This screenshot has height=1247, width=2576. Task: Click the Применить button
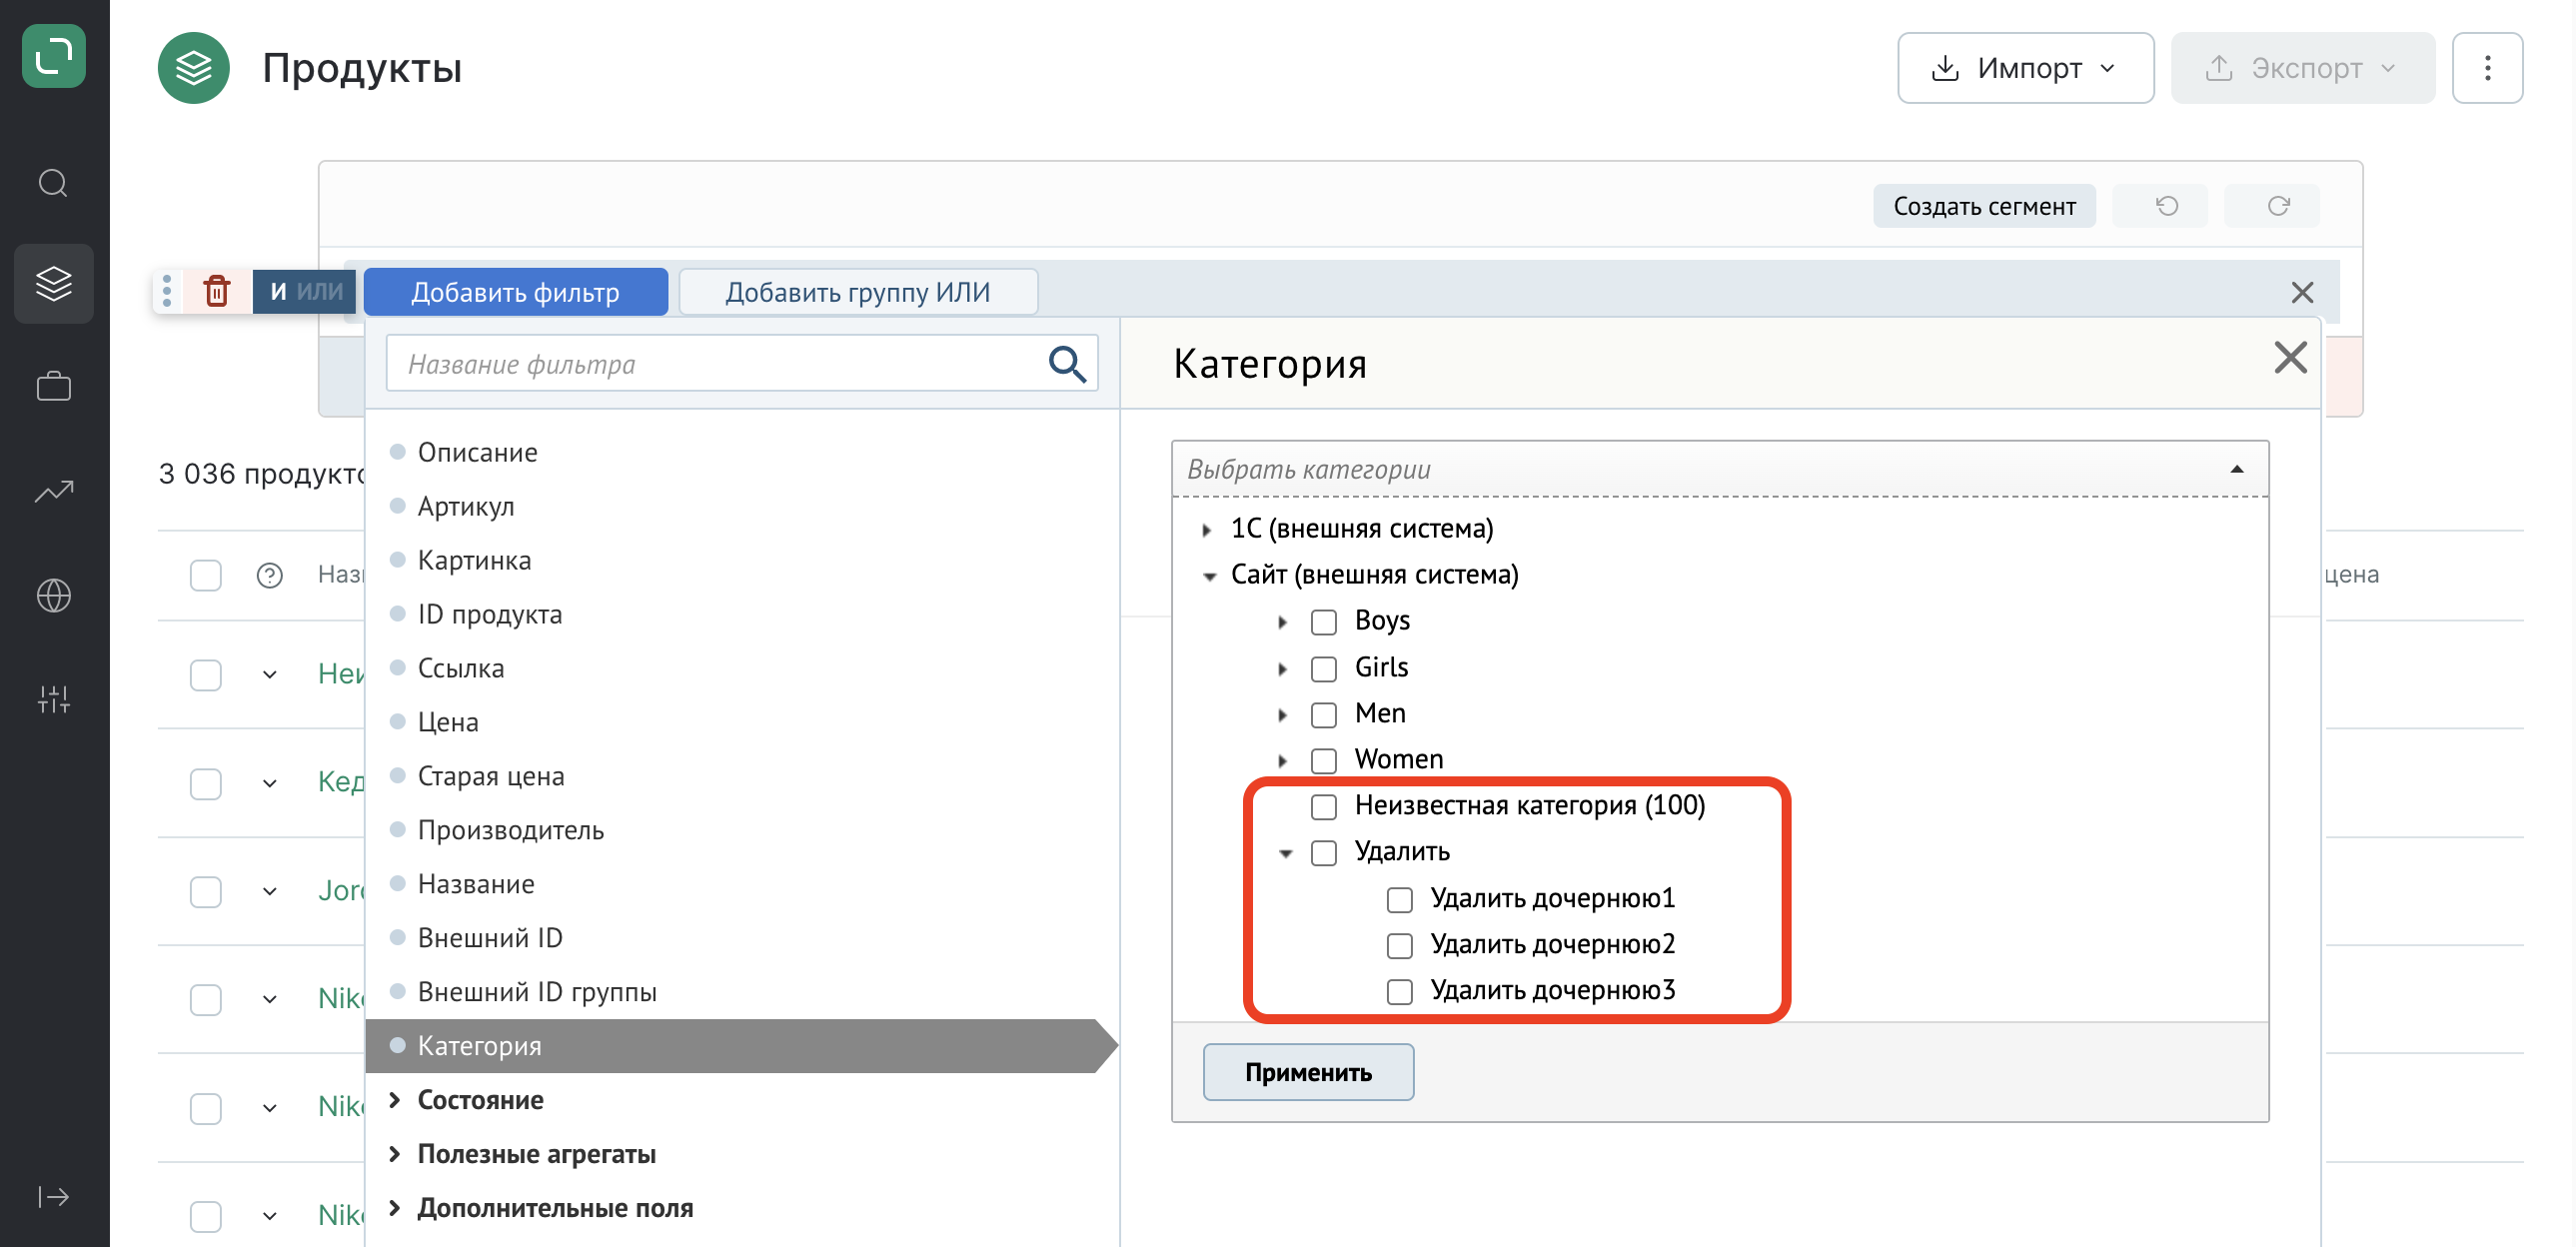pos(1308,1072)
